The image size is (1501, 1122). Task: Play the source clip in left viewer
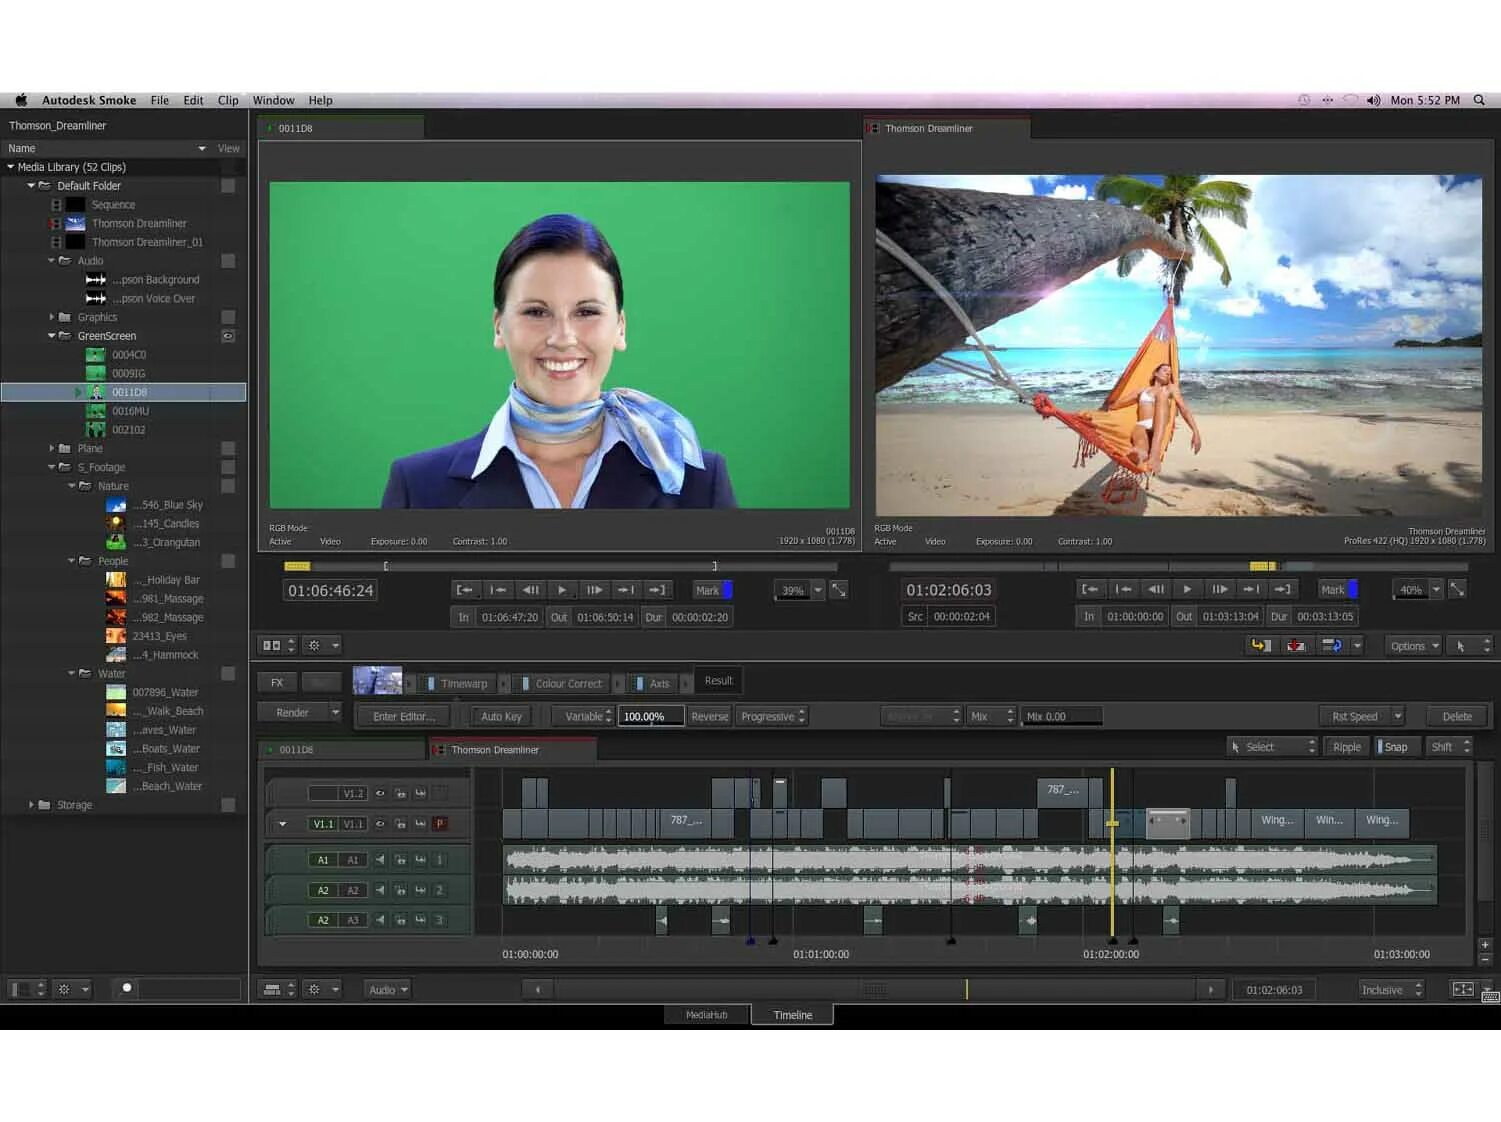click(x=562, y=590)
